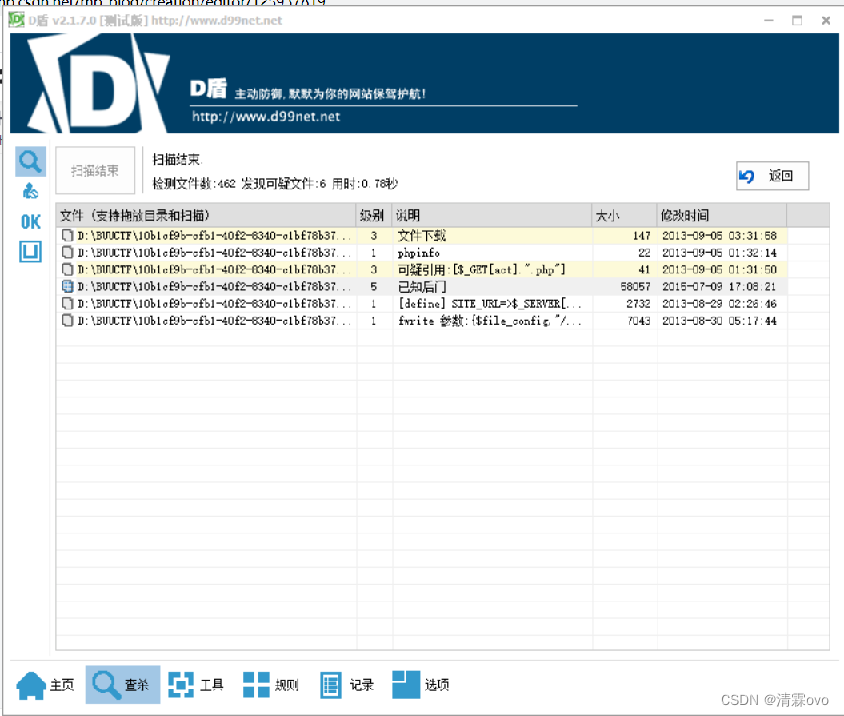The height and width of the screenshot is (716, 844).
Task: Click file icon of SITE_URL define row
Action: tap(67, 304)
